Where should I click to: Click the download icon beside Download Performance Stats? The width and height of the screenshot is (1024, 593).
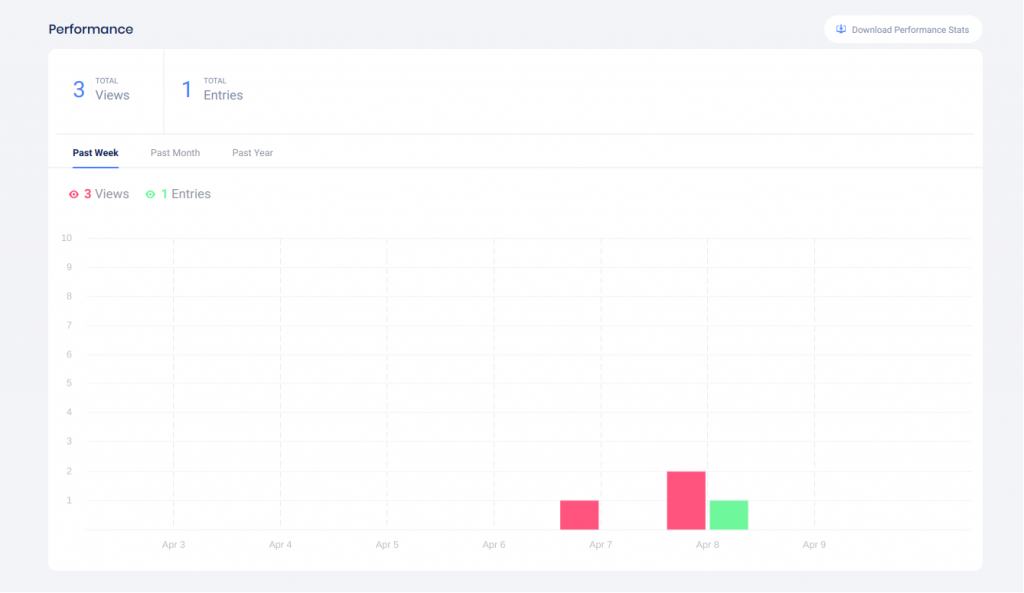(841, 29)
